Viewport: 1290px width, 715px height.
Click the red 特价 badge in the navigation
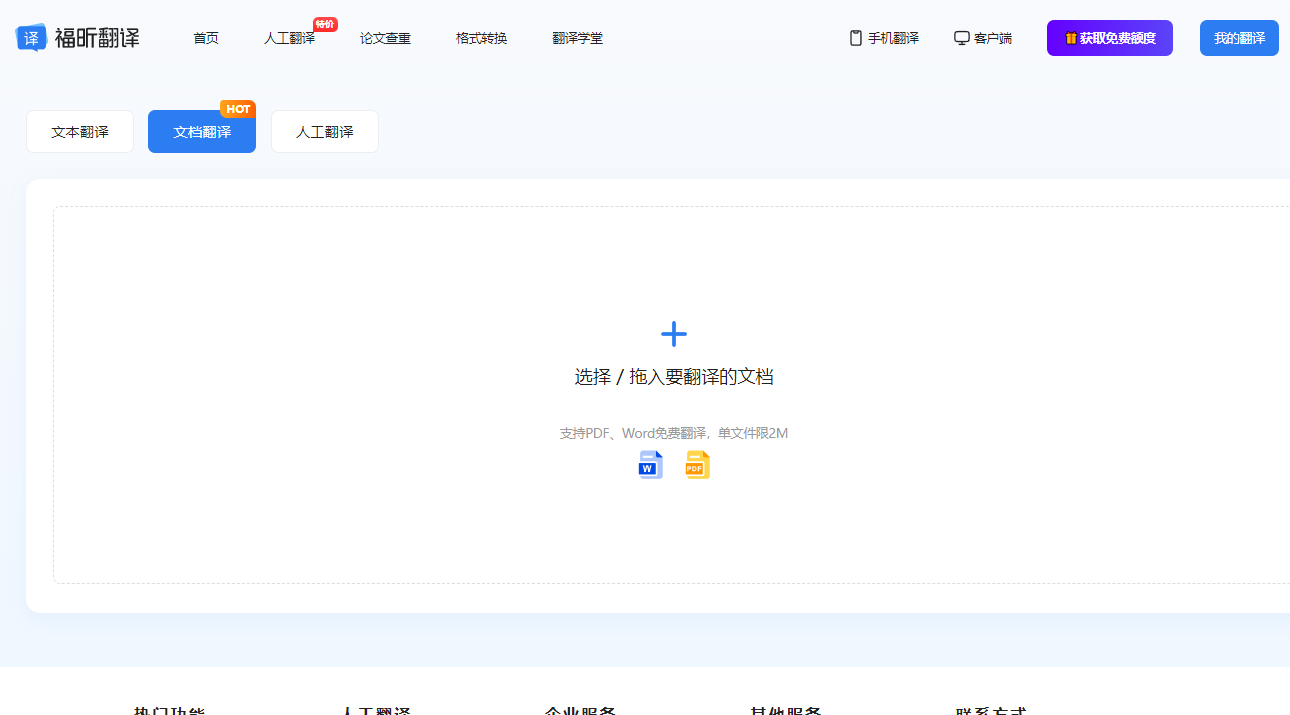[x=325, y=24]
